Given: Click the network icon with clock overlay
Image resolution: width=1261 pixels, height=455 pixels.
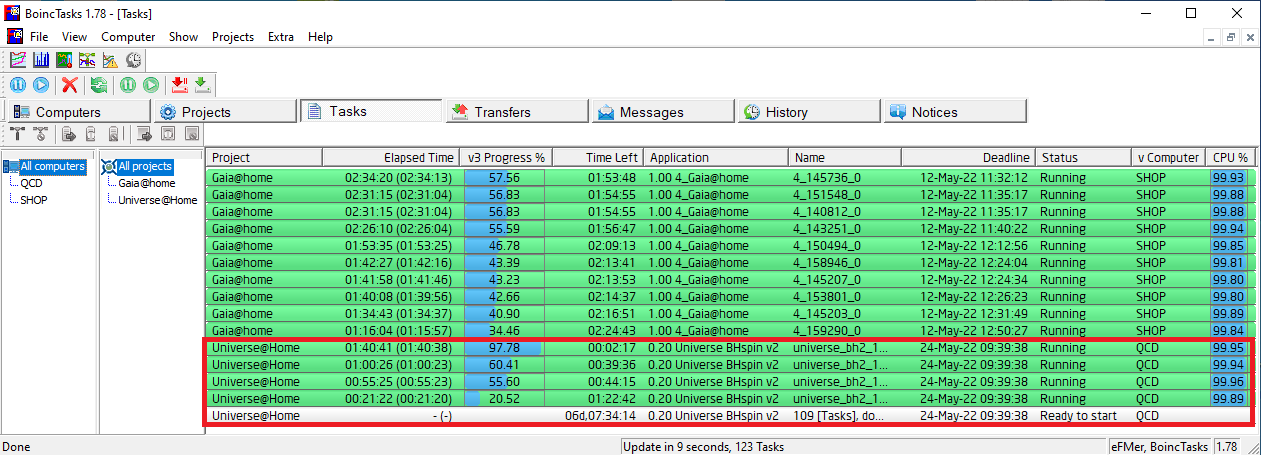Looking at the screenshot, I should [x=41, y=134].
